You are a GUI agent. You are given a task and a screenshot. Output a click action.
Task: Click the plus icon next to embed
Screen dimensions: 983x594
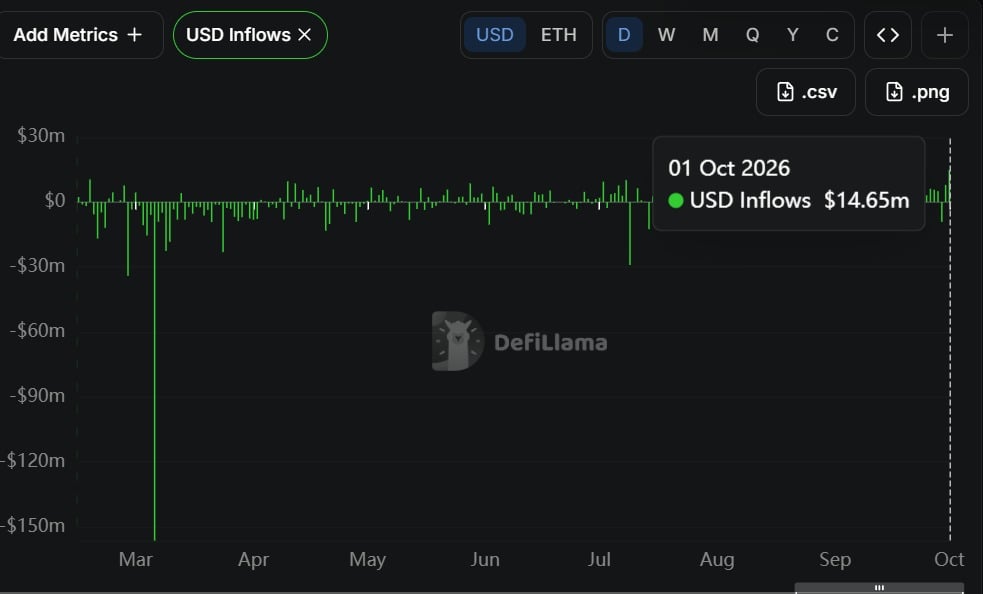click(x=945, y=35)
